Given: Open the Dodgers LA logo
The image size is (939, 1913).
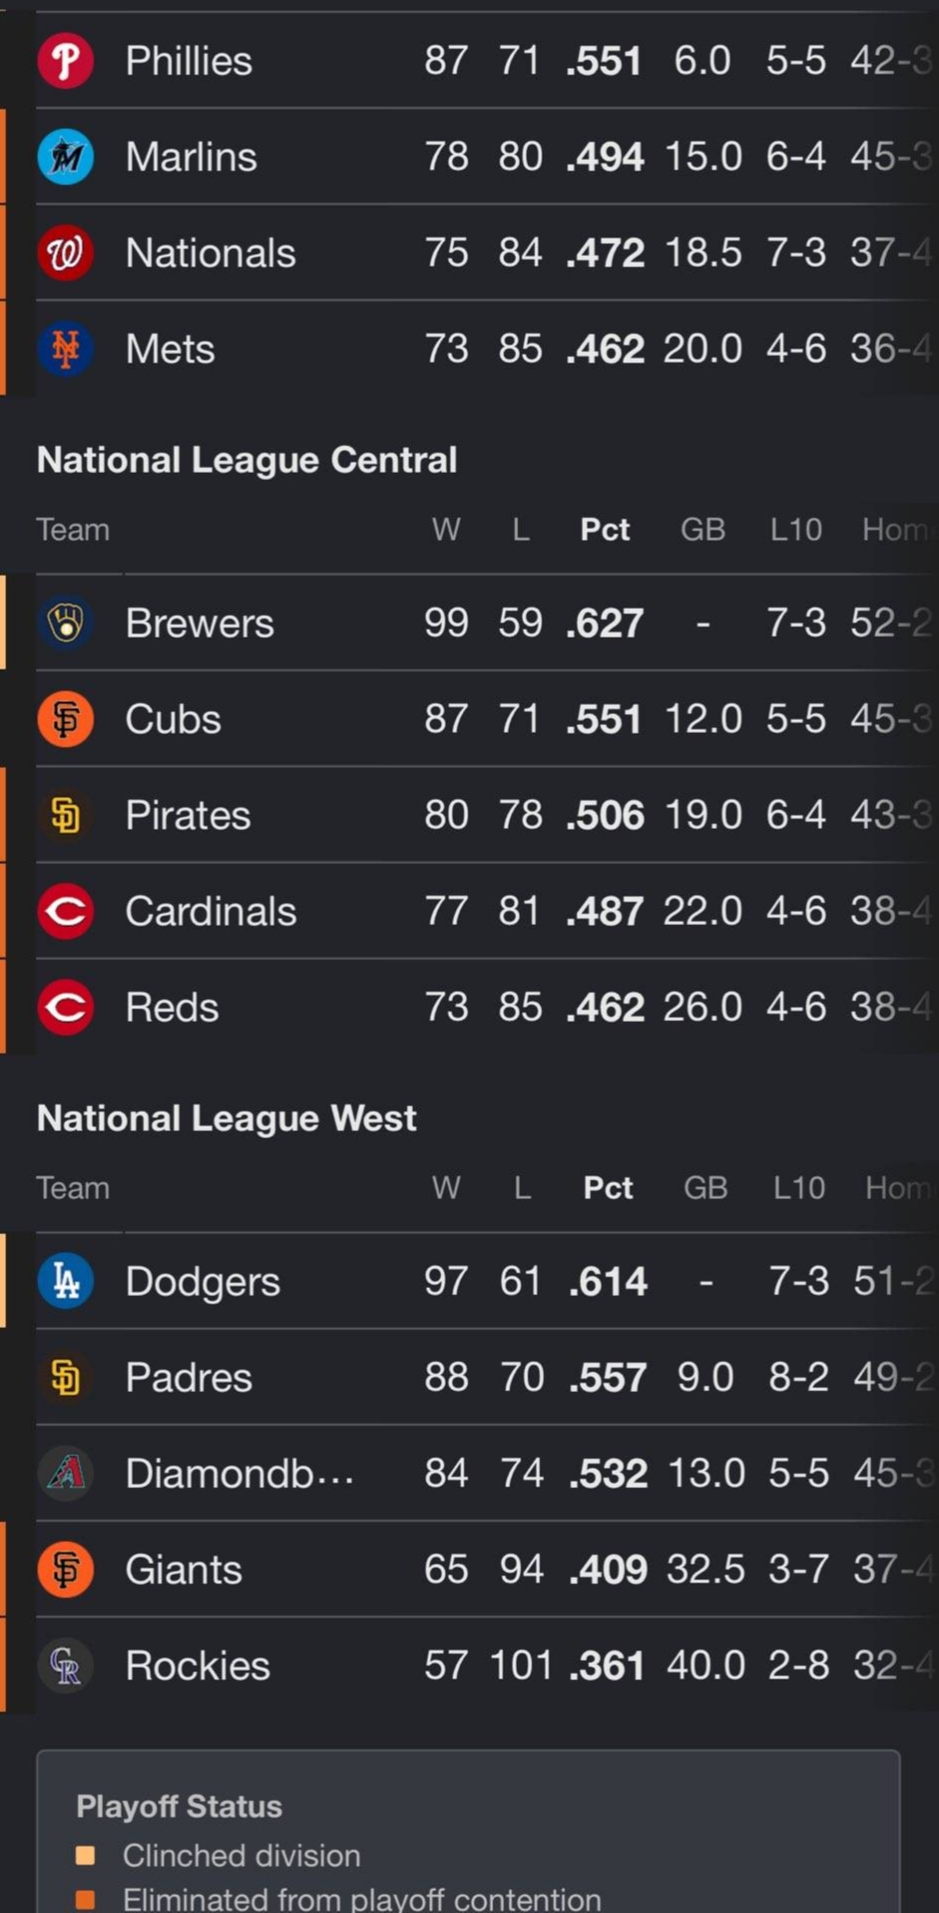Looking at the screenshot, I should 66,1281.
